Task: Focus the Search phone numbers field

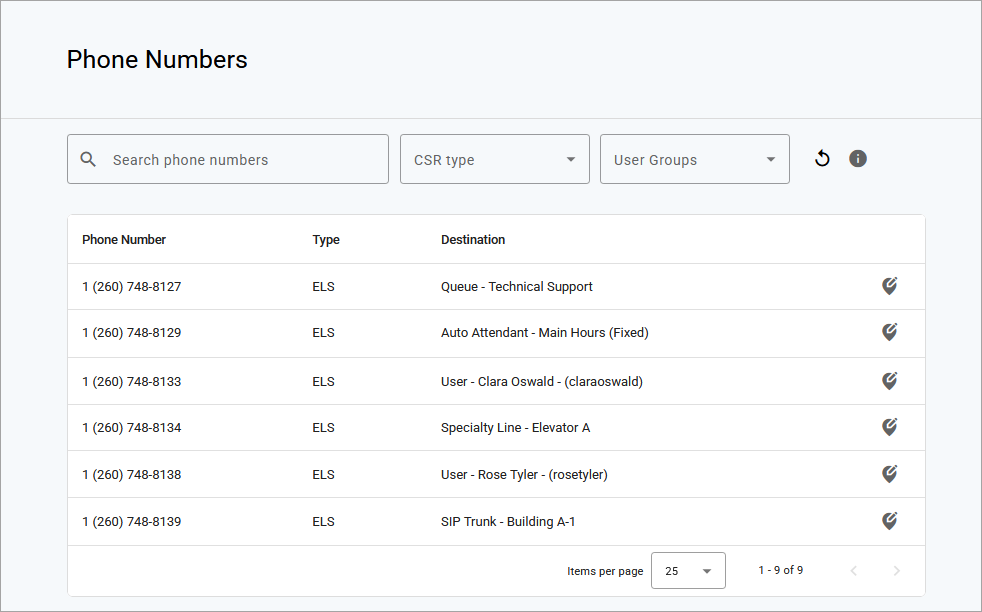Action: (x=240, y=160)
